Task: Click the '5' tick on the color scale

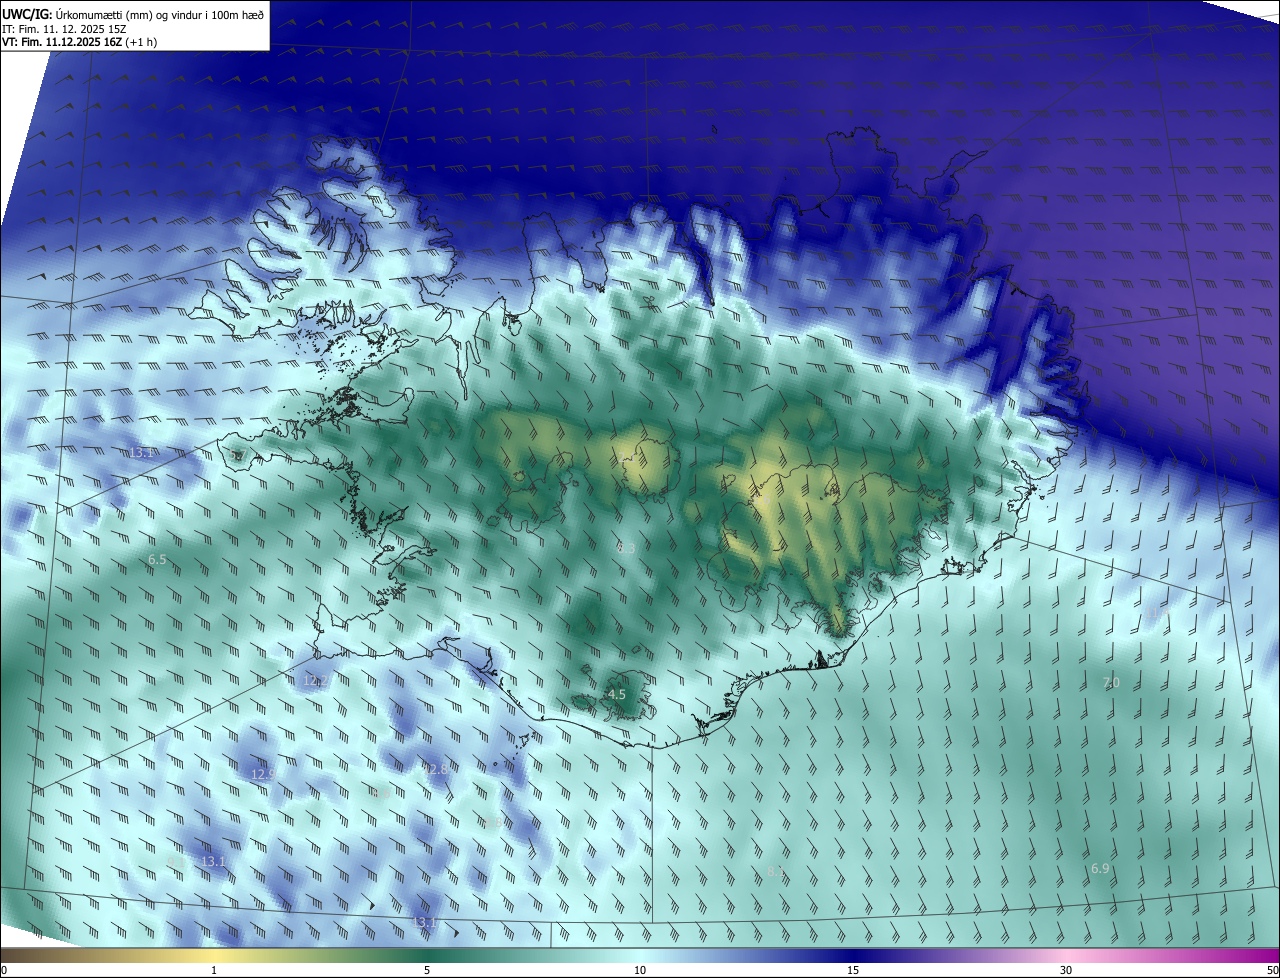Action: (x=427, y=970)
